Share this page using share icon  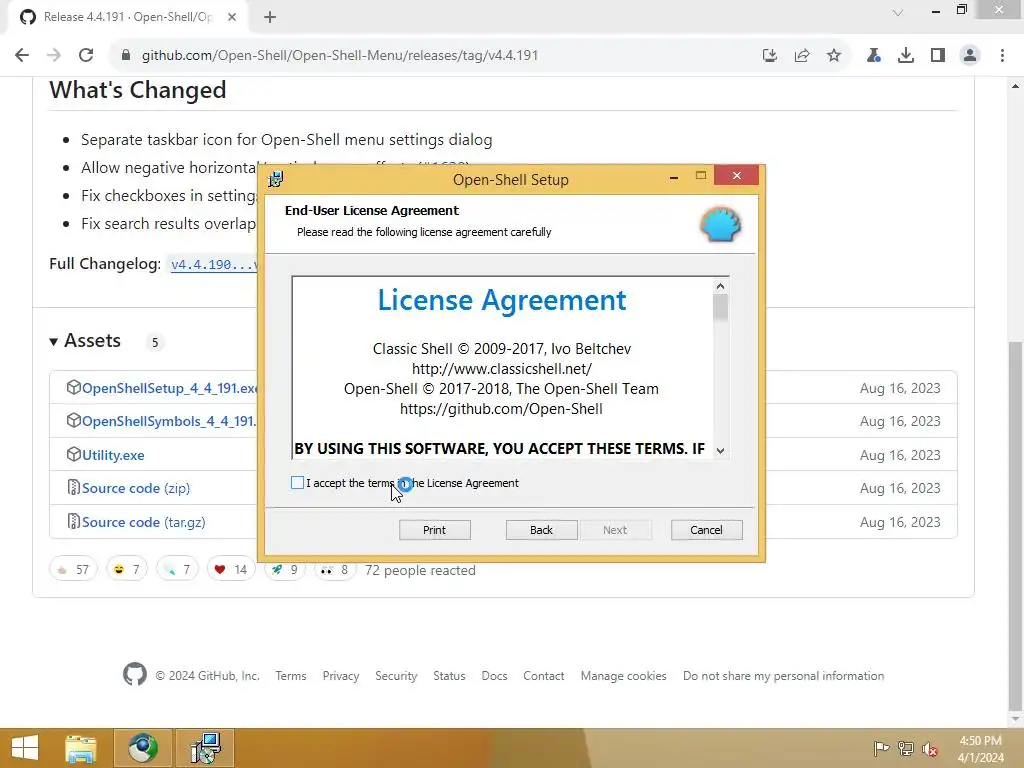click(802, 56)
